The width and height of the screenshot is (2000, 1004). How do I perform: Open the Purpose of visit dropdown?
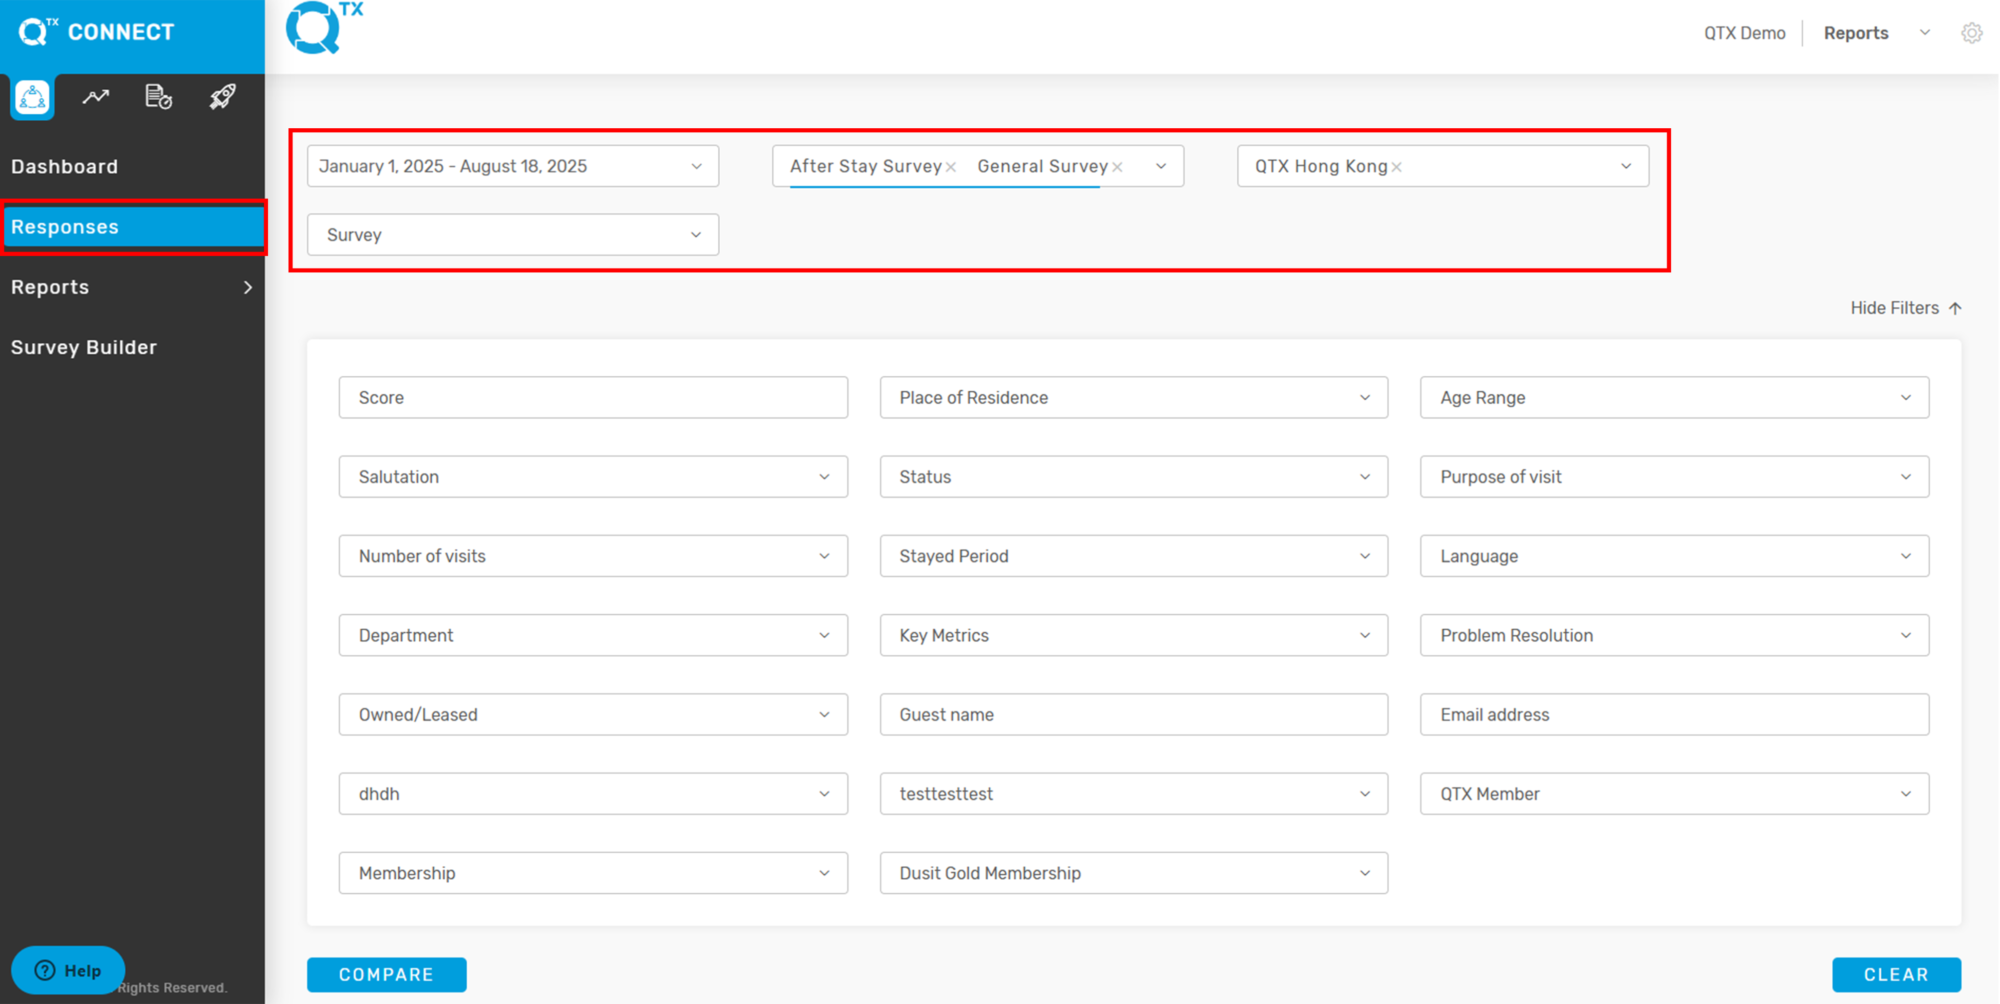pos(1674,477)
